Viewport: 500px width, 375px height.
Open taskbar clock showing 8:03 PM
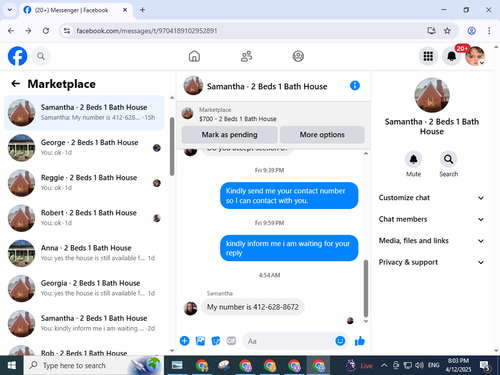(458, 365)
